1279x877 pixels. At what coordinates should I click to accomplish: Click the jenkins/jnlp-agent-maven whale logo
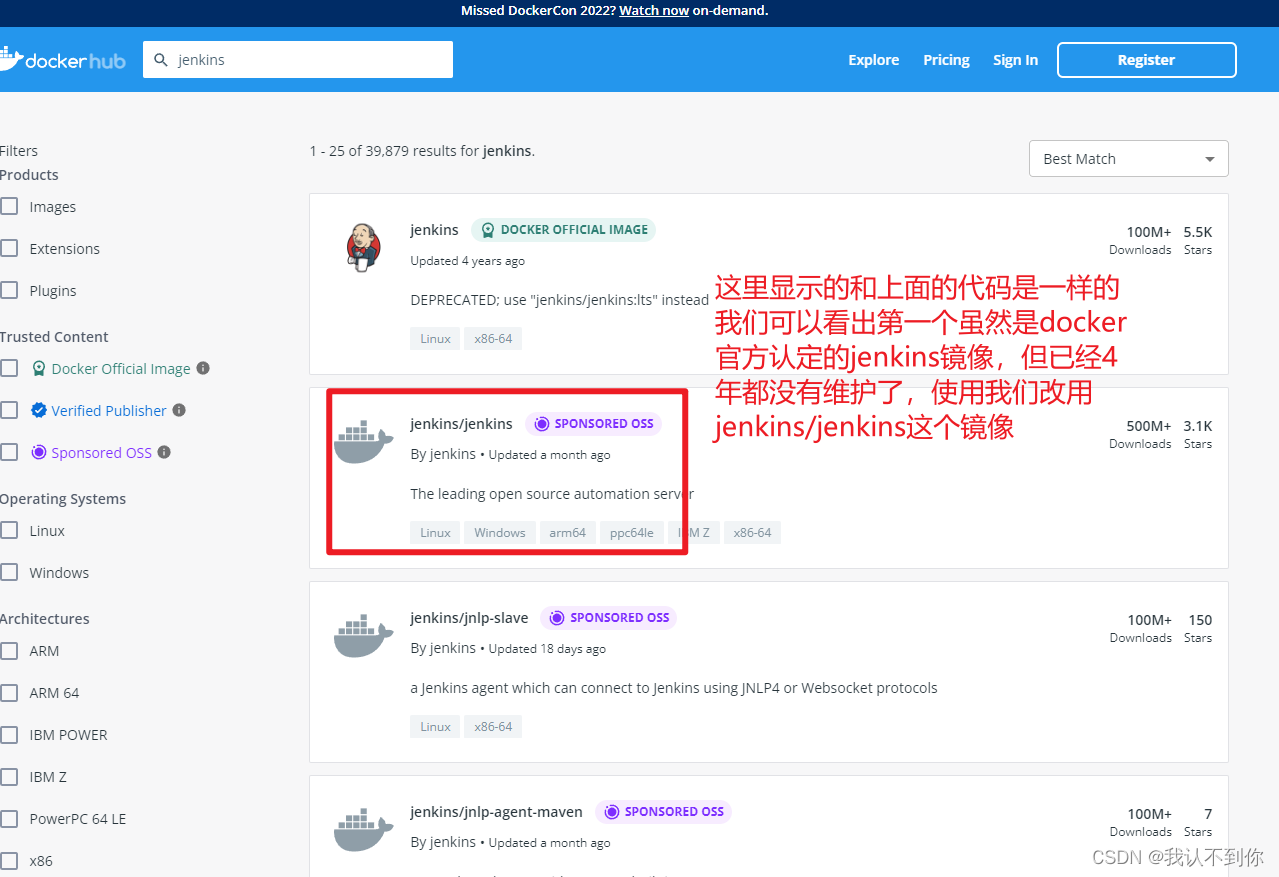pos(363,831)
